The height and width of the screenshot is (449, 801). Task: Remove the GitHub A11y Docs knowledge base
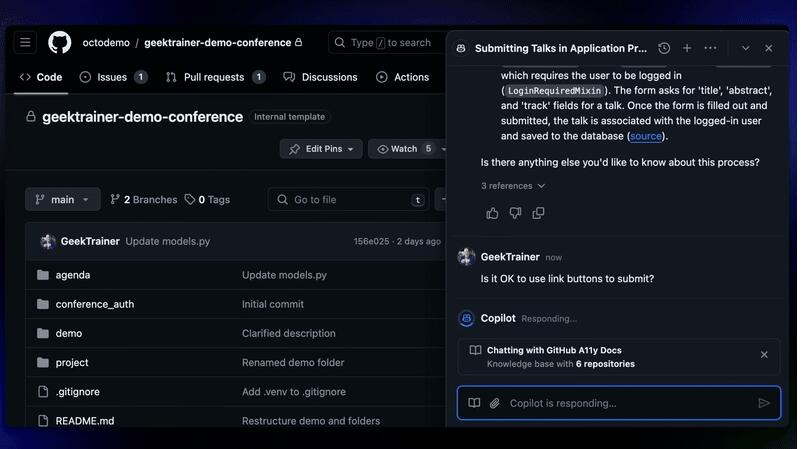coord(764,355)
